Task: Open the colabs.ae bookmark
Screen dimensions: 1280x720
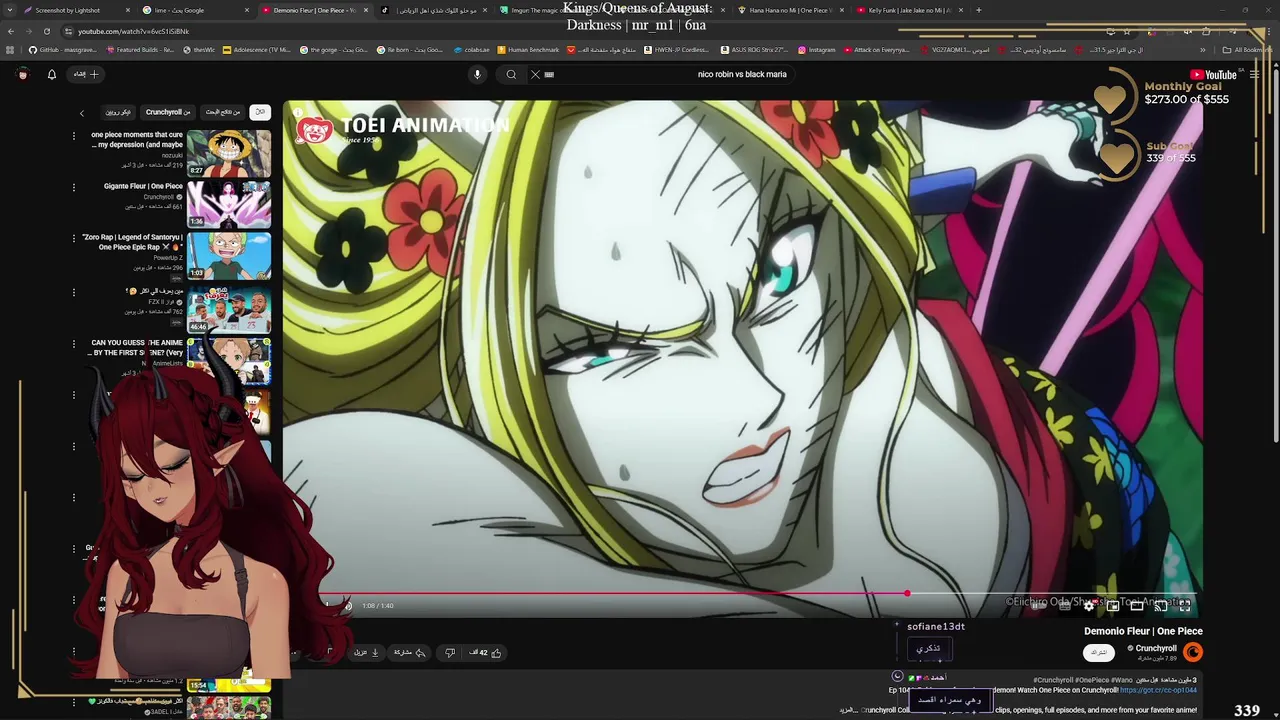Action: coord(471,50)
